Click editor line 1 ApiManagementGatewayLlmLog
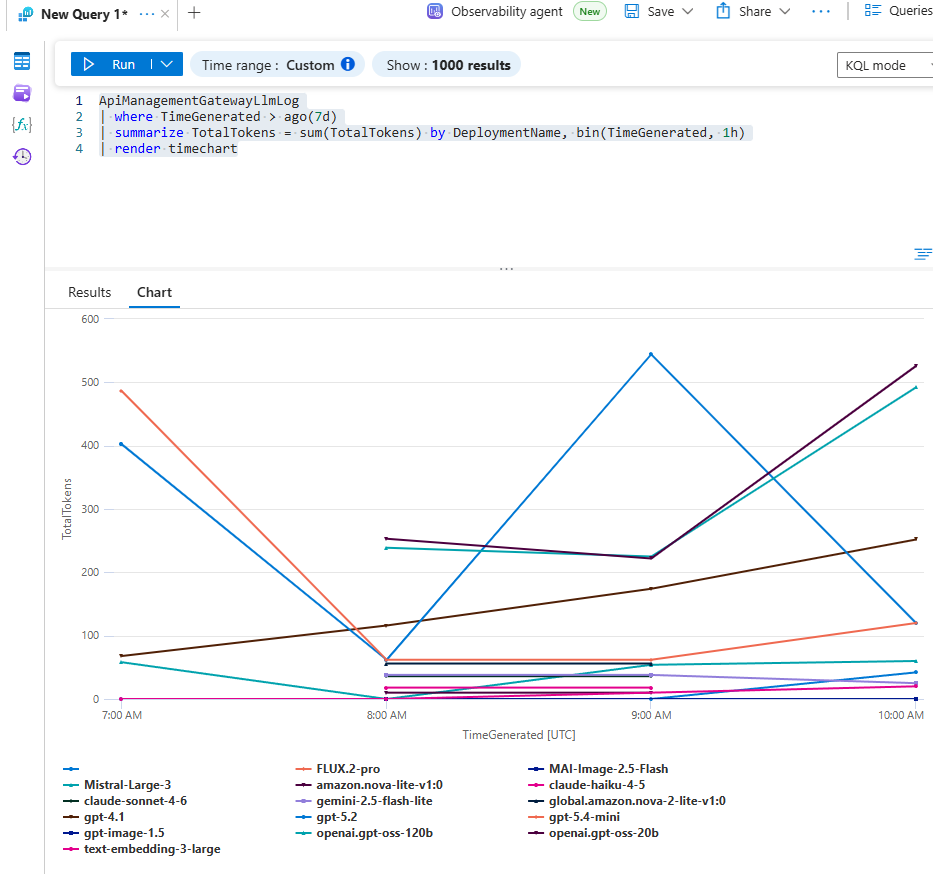Viewport: 933px width, 874px height. 199,101
